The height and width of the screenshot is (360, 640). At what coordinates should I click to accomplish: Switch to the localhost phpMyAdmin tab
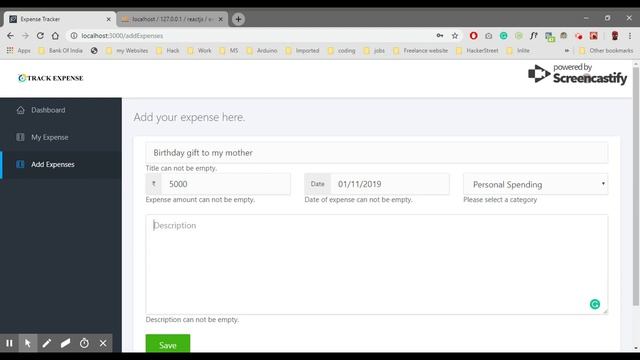tap(172, 19)
